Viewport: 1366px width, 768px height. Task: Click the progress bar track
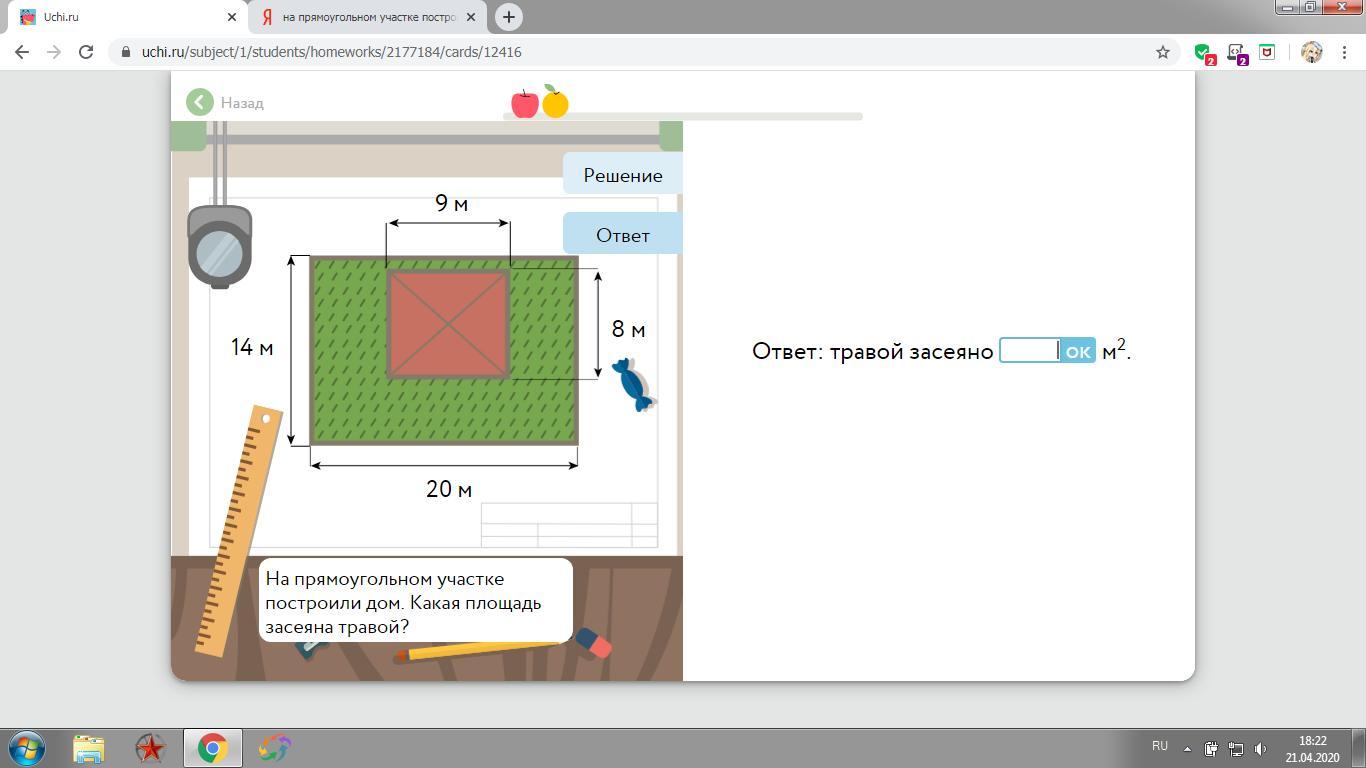(682, 116)
